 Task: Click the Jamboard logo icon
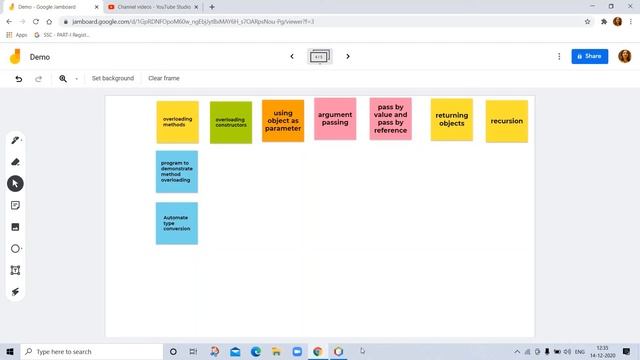pos(15,56)
